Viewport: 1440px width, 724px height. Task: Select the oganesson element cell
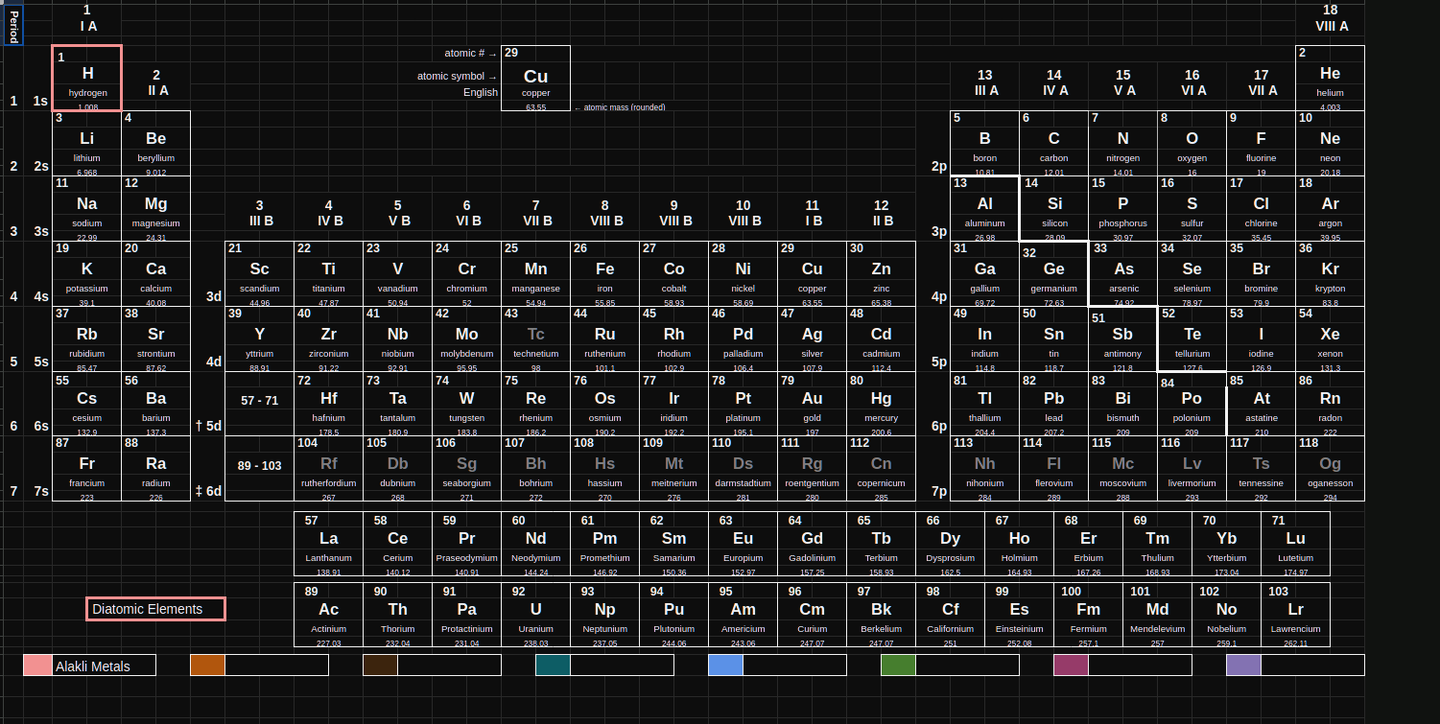point(1329,468)
